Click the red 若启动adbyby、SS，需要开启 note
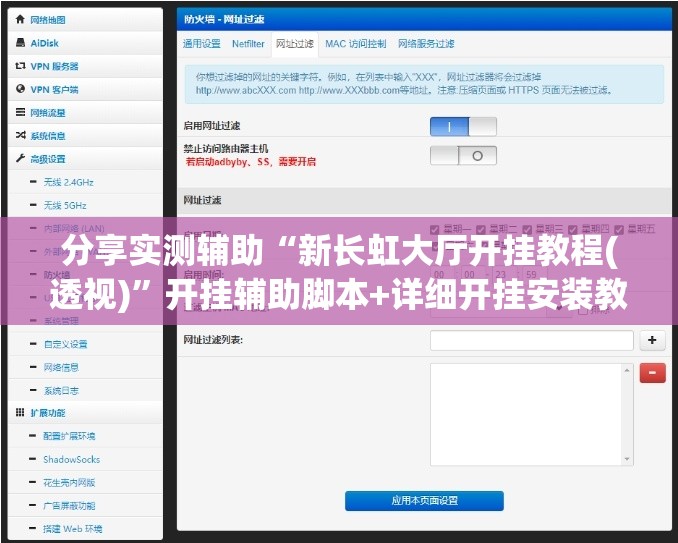The height and width of the screenshot is (543, 678). (251, 162)
